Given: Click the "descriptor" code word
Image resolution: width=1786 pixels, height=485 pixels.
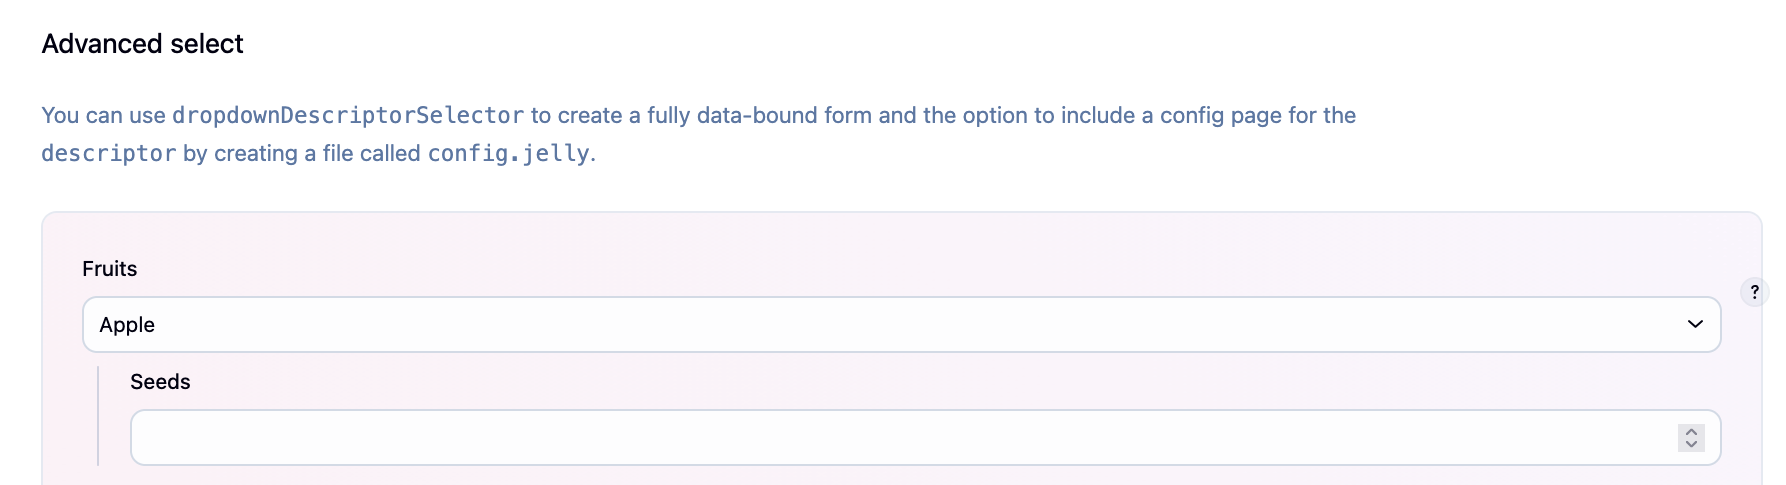Looking at the screenshot, I should tap(108, 154).
